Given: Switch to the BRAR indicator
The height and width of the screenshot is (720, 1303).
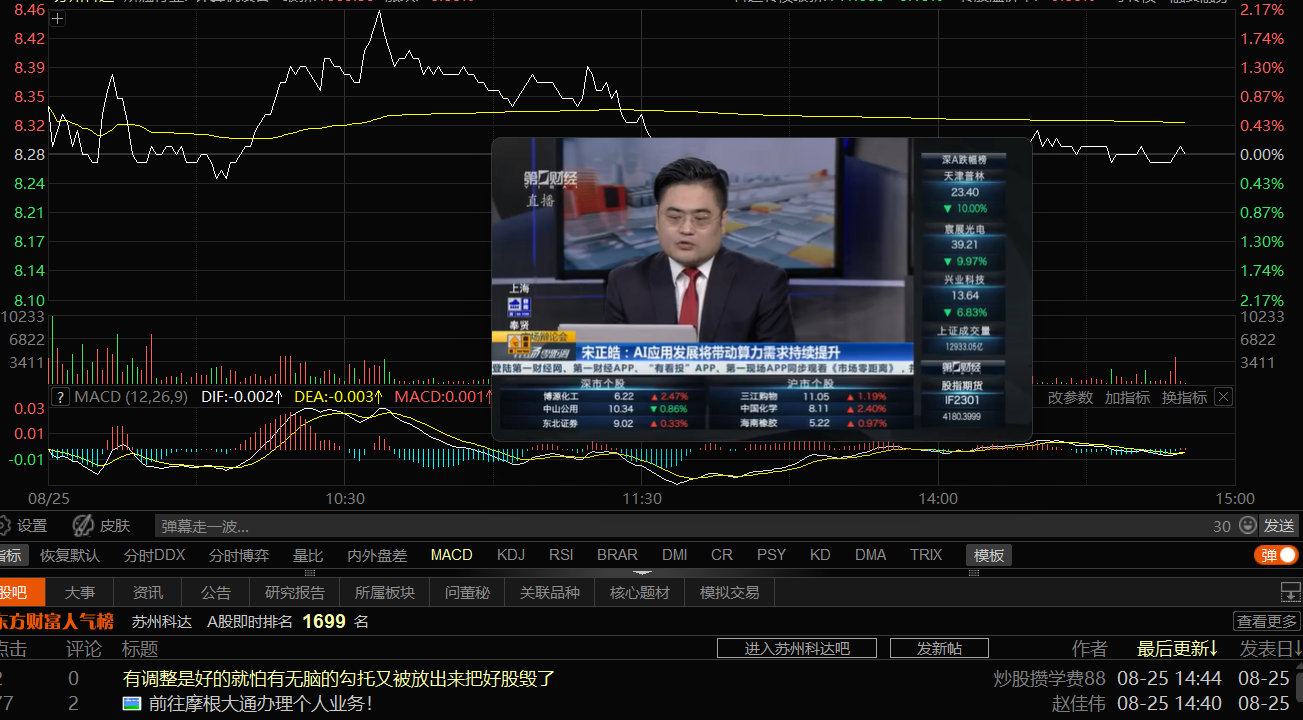Looking at the screenshot, I should (617, 555).
